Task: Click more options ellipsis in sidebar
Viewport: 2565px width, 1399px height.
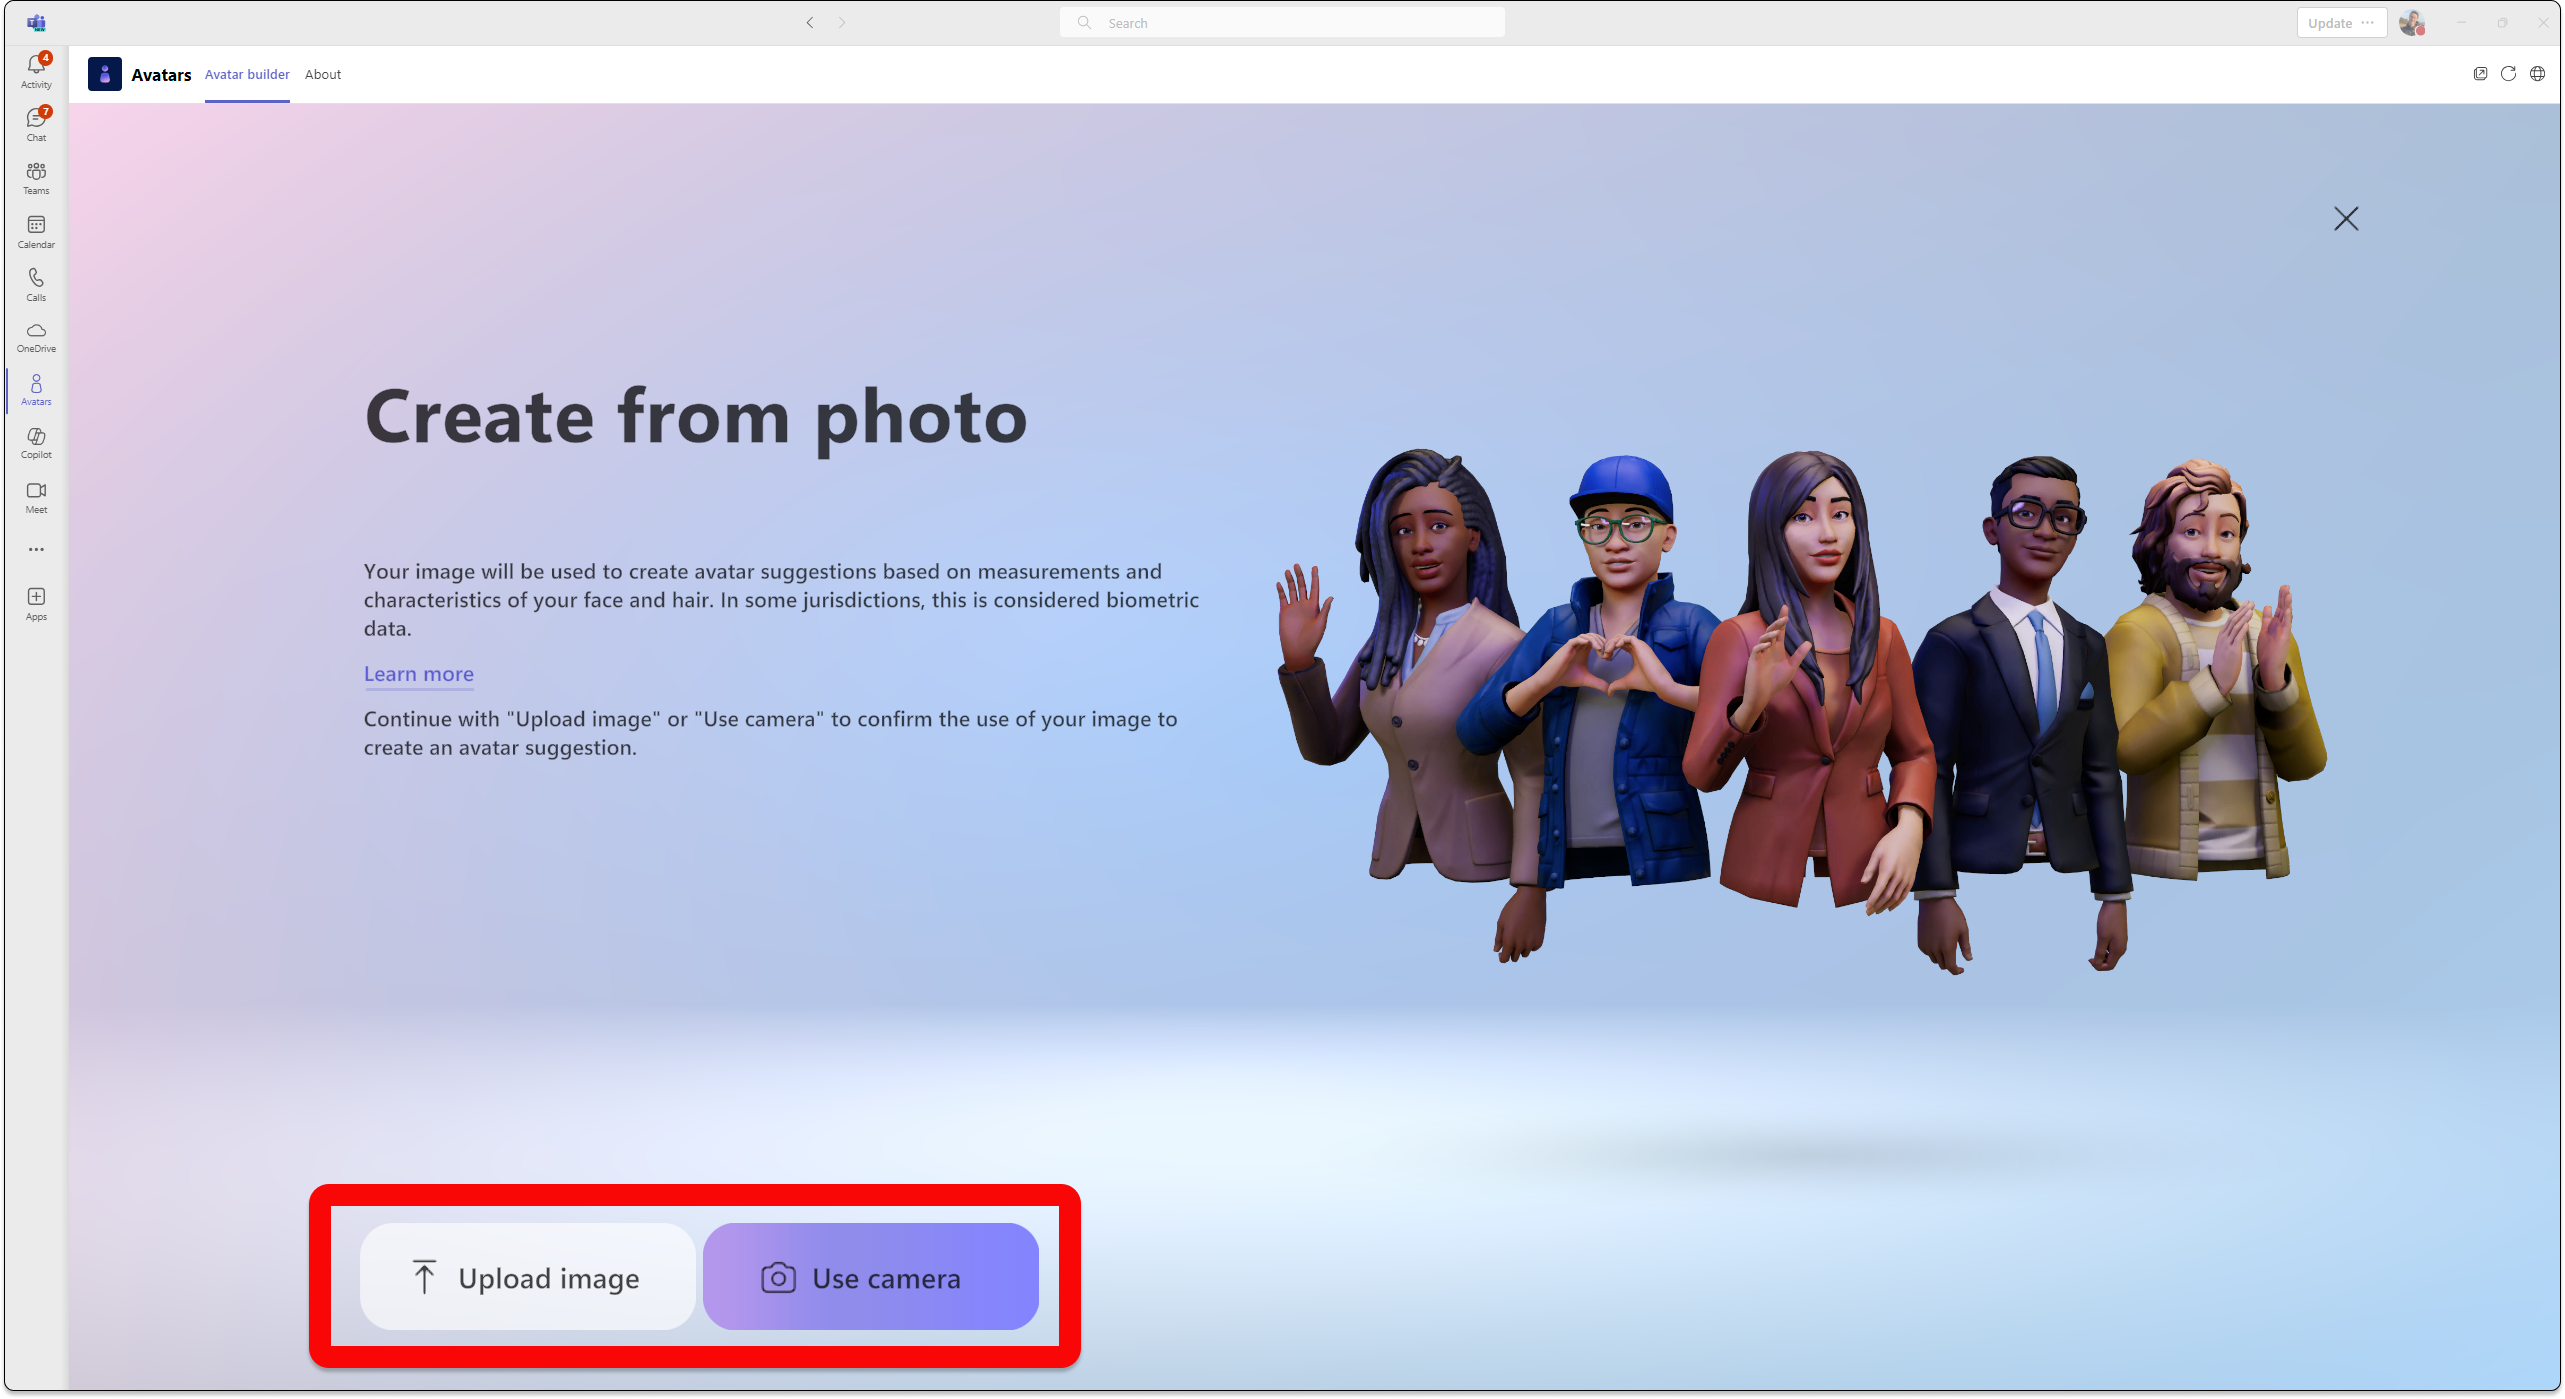Action: point(36,550)
